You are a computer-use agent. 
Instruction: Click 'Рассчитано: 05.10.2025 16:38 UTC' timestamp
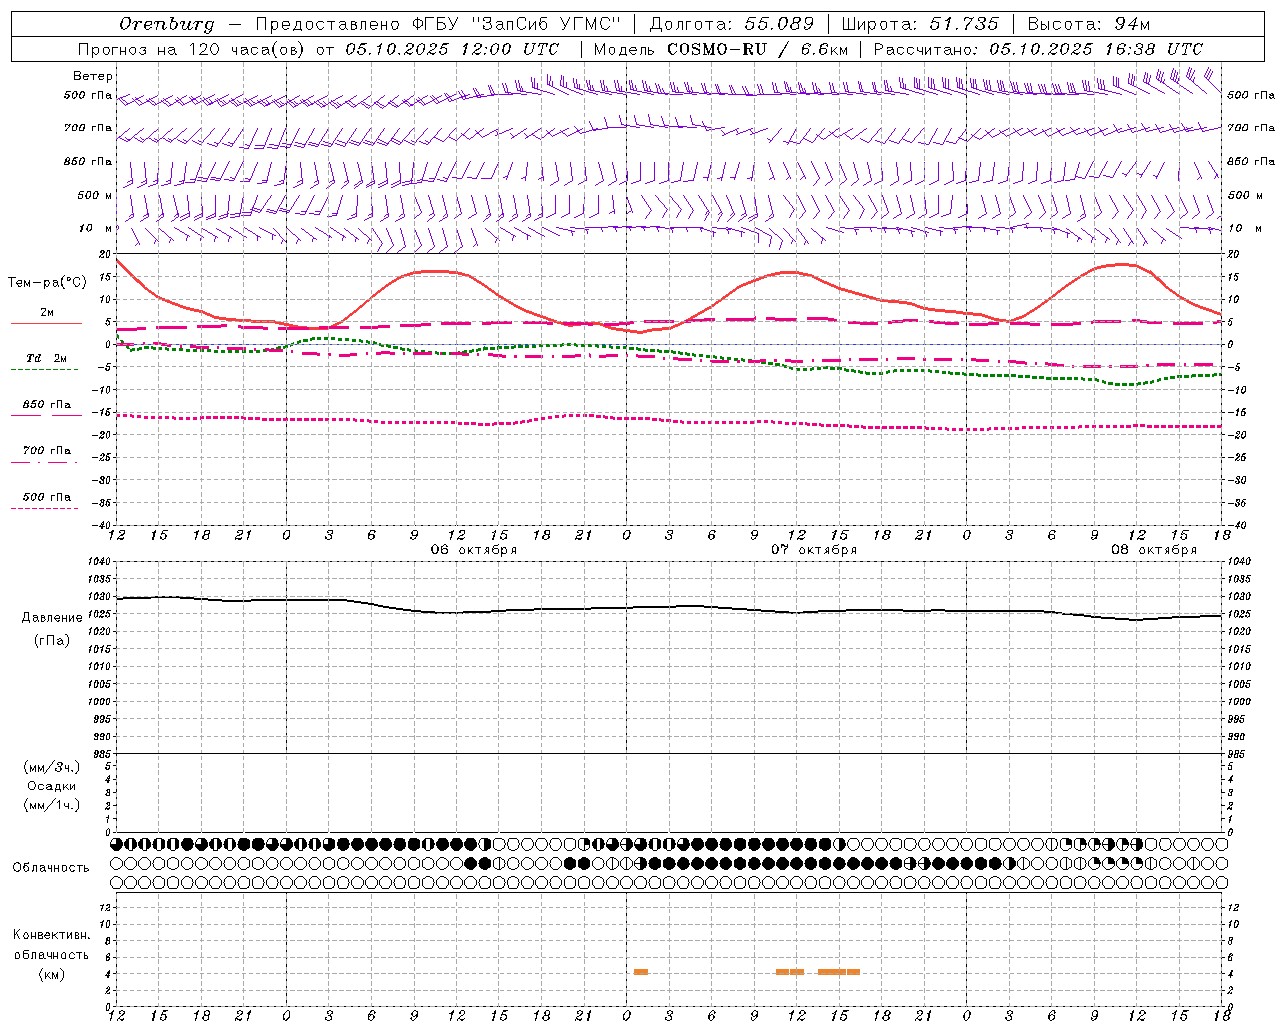click(x=1038, y=49)
